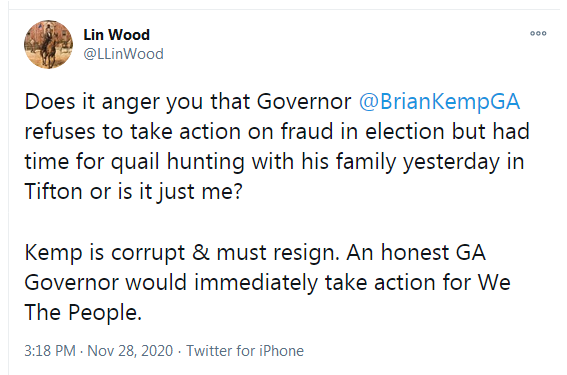The image size is (567, 375).
Task: Click the Twitter for iPhone source label
Action: pyautogui.click(x=245, y=351)
